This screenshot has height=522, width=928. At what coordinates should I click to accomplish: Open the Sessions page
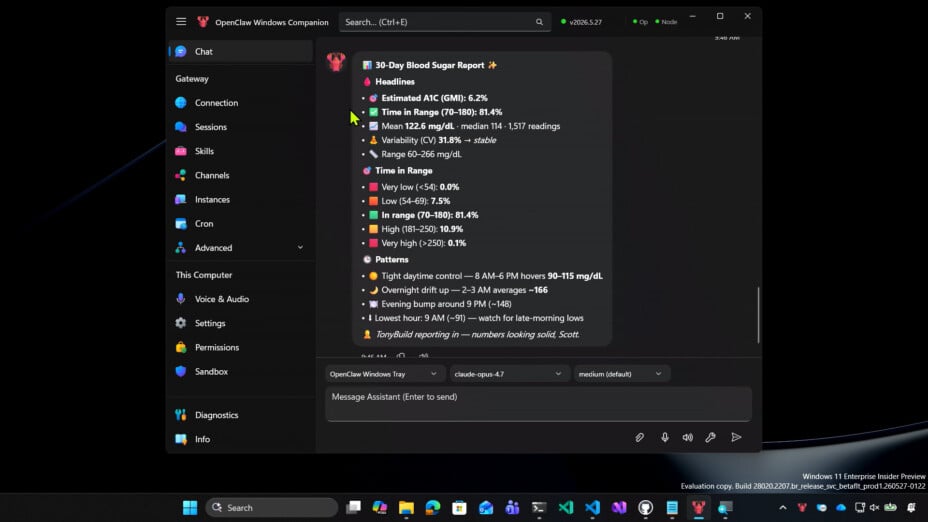click(x=241, y=127)
